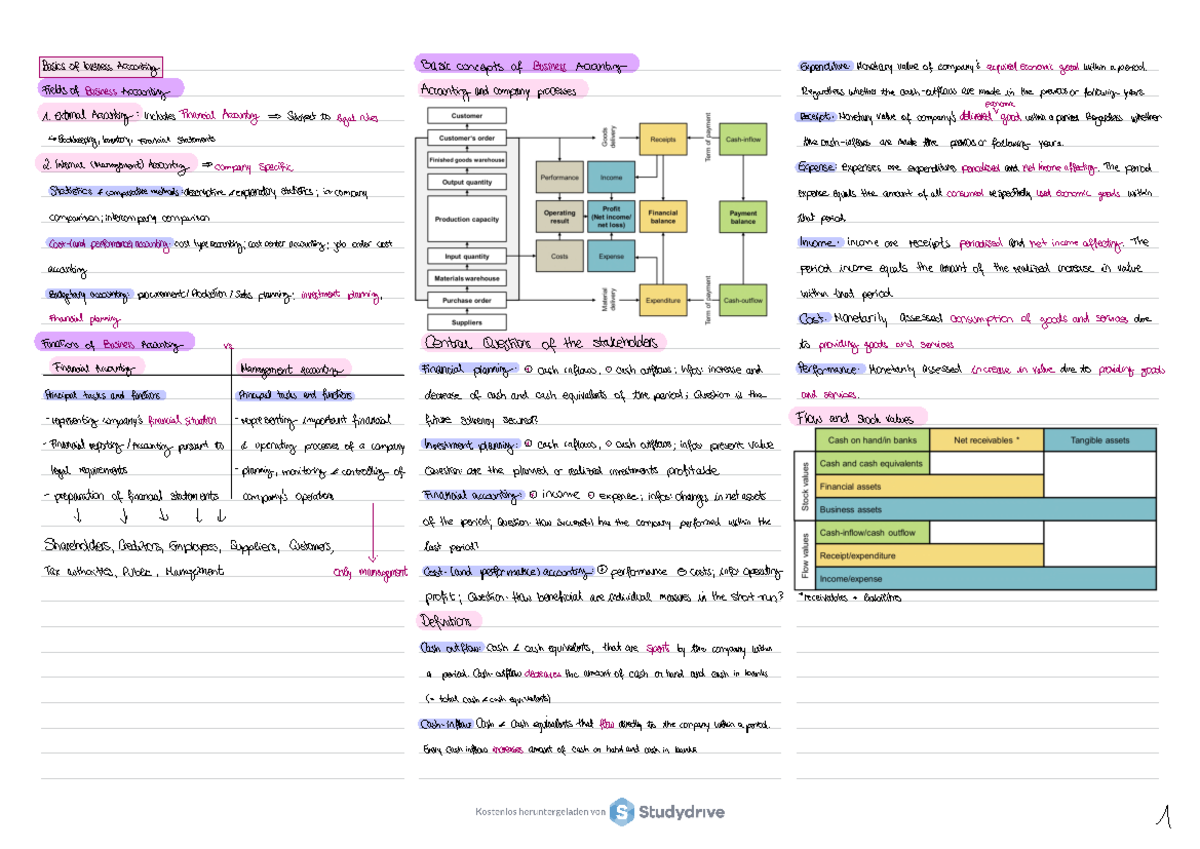Screen dimensions: 1200x849
Task: Click the Studydrive hexagon logo icon
Action: [x=622, y=811]
